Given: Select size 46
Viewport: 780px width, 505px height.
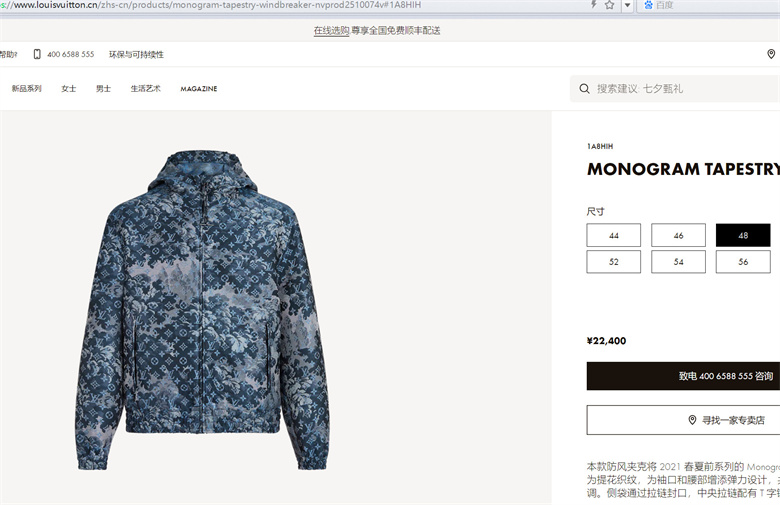Looking at the screenshot, I should tap(678, 235).
